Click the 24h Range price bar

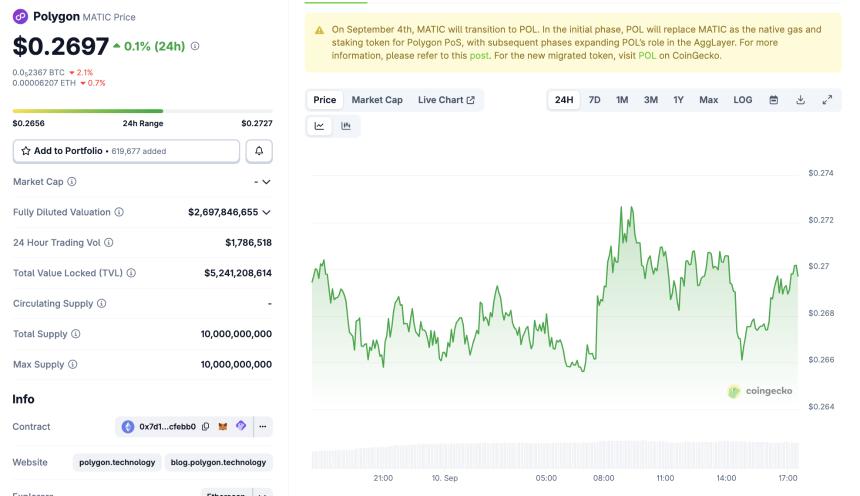point(142,111)
